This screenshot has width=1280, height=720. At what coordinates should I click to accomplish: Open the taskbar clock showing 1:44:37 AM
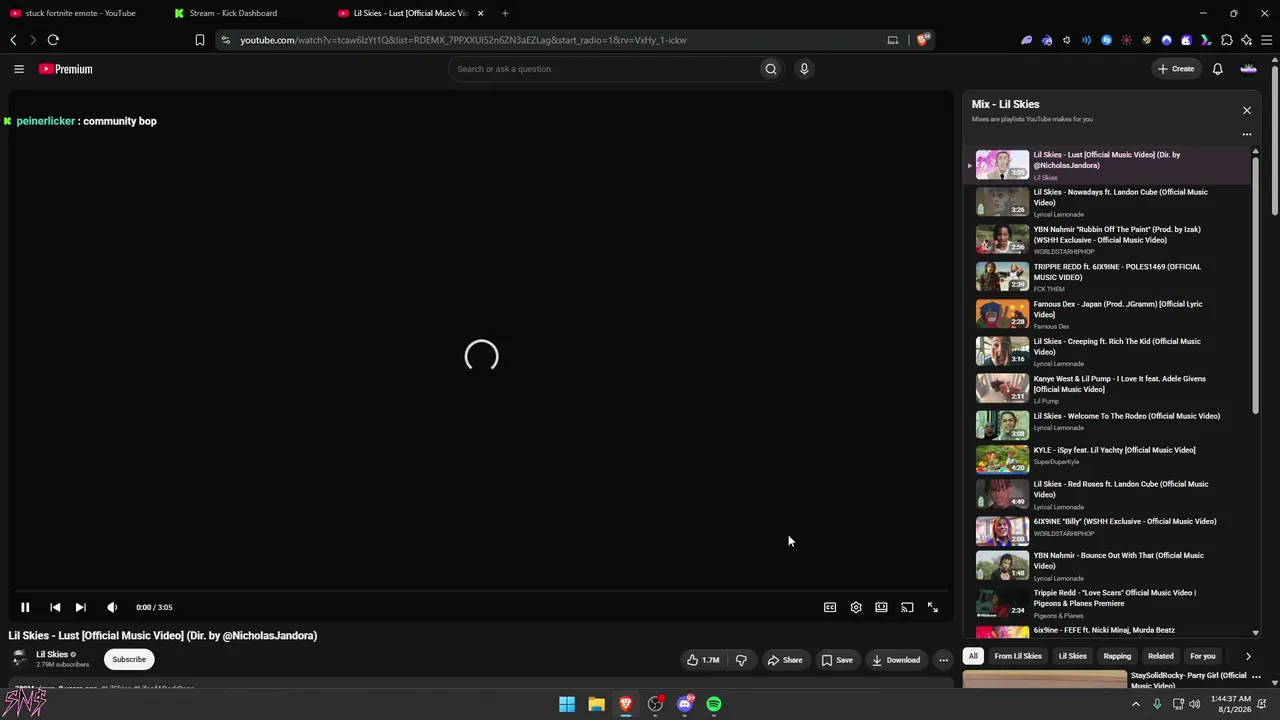pyautogui.click(x=1230, y=704)
